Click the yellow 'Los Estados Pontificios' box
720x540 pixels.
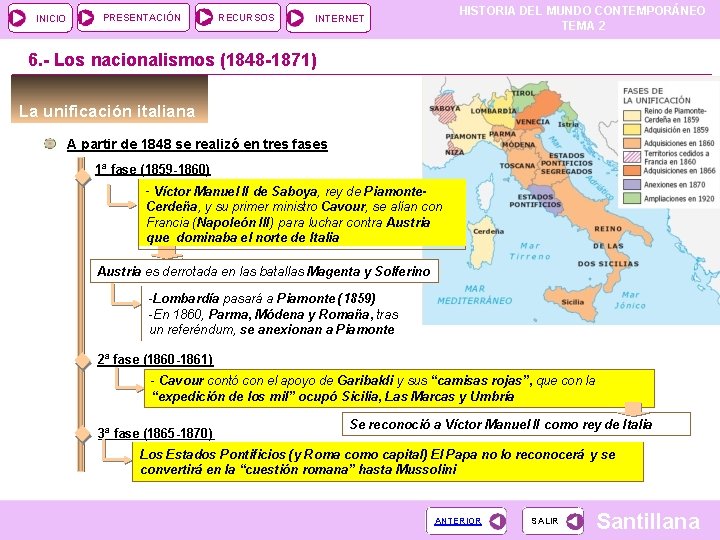tap(388, 462)
